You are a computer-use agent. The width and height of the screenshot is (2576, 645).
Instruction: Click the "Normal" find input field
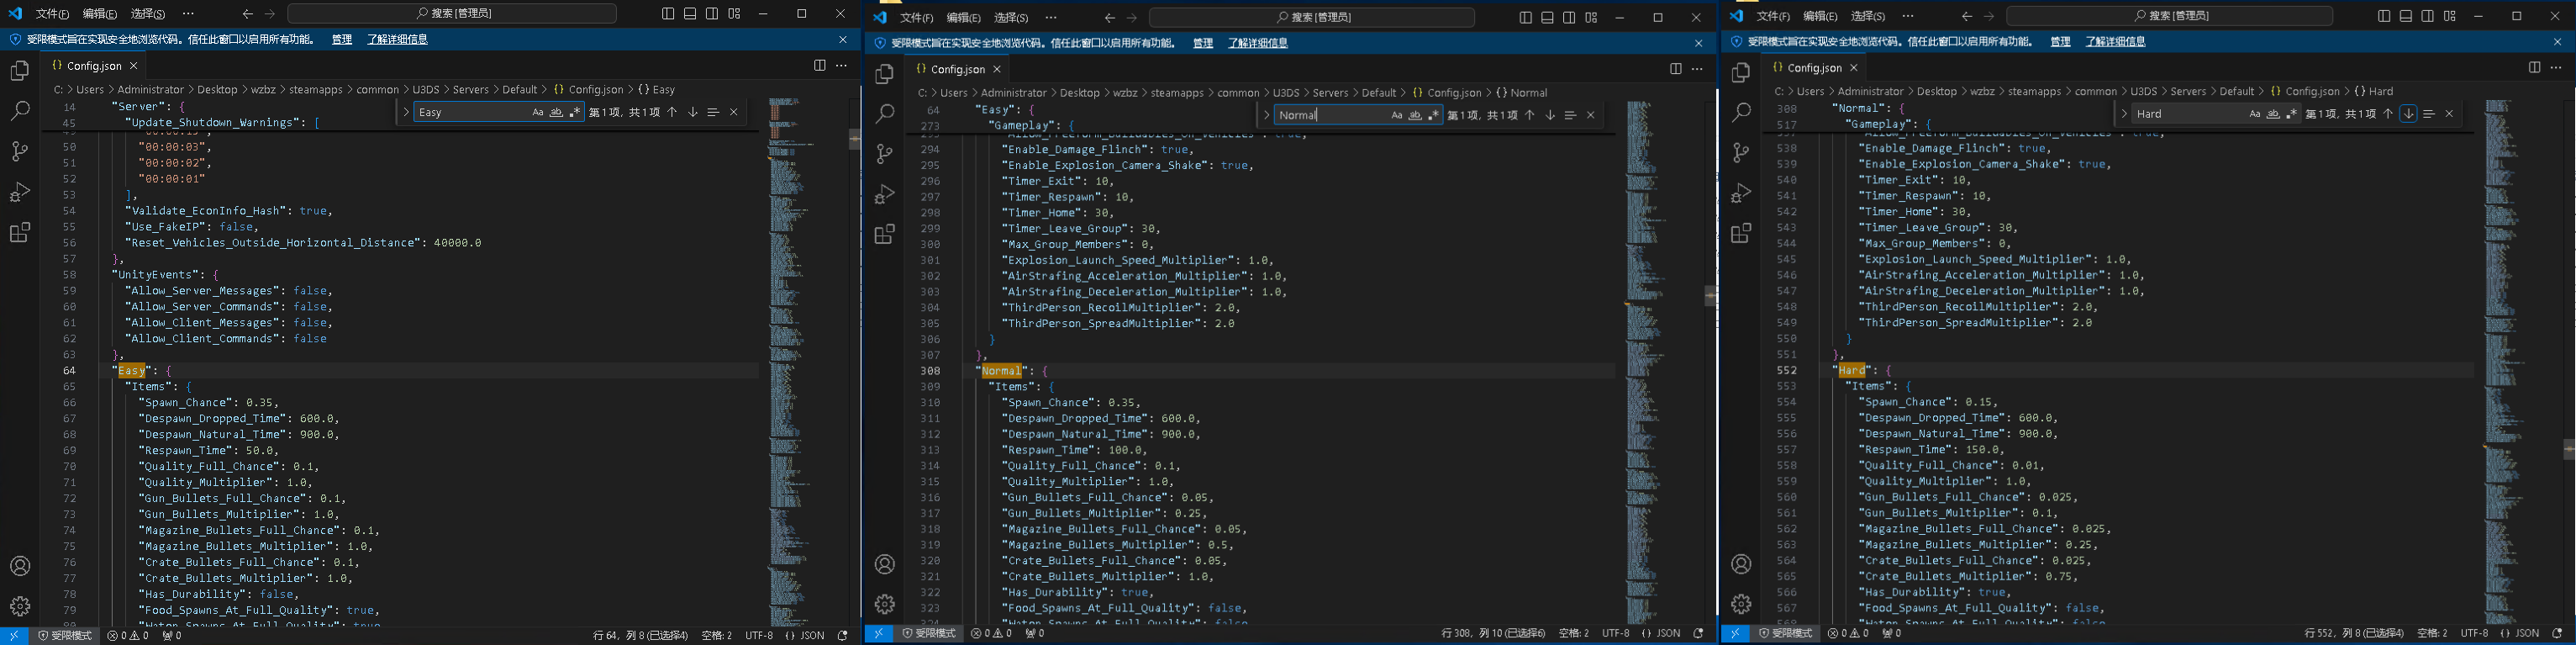click(x=1330, y=115)
